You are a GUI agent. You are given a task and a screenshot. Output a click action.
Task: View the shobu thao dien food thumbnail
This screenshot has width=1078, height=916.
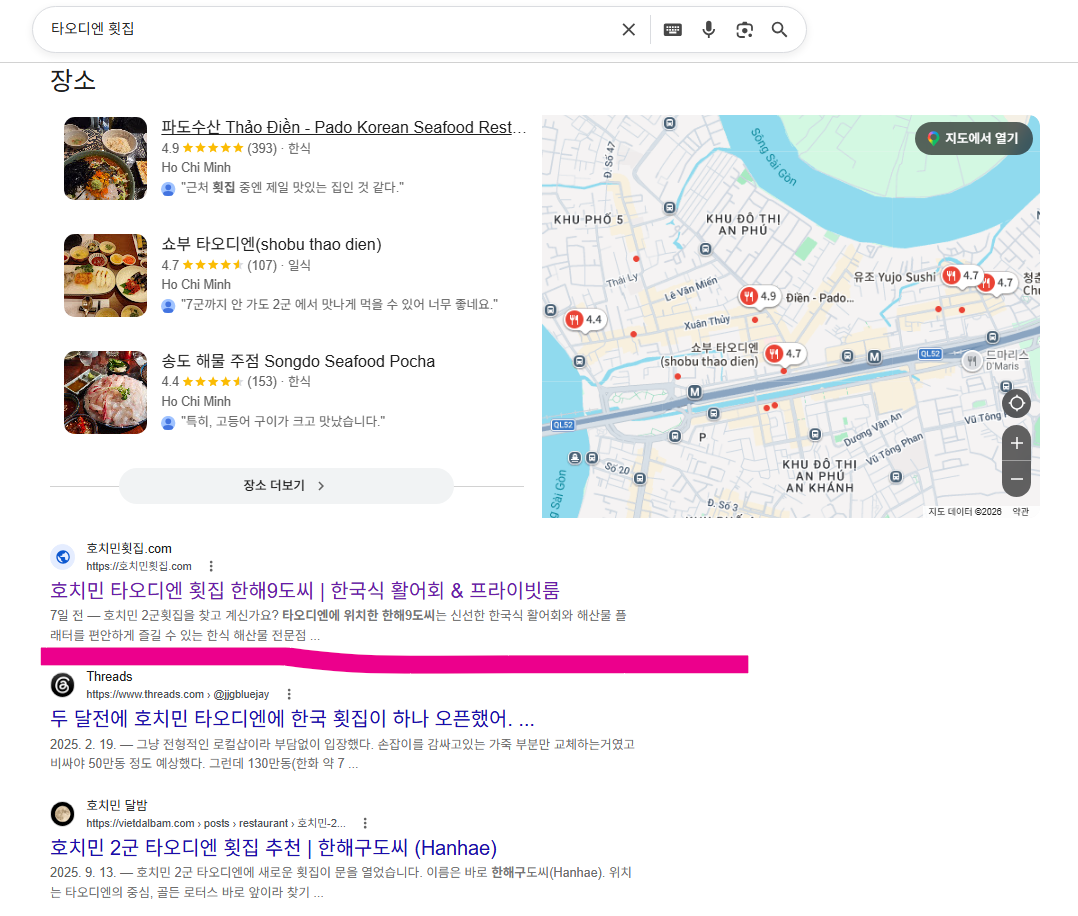click(105, 275)
